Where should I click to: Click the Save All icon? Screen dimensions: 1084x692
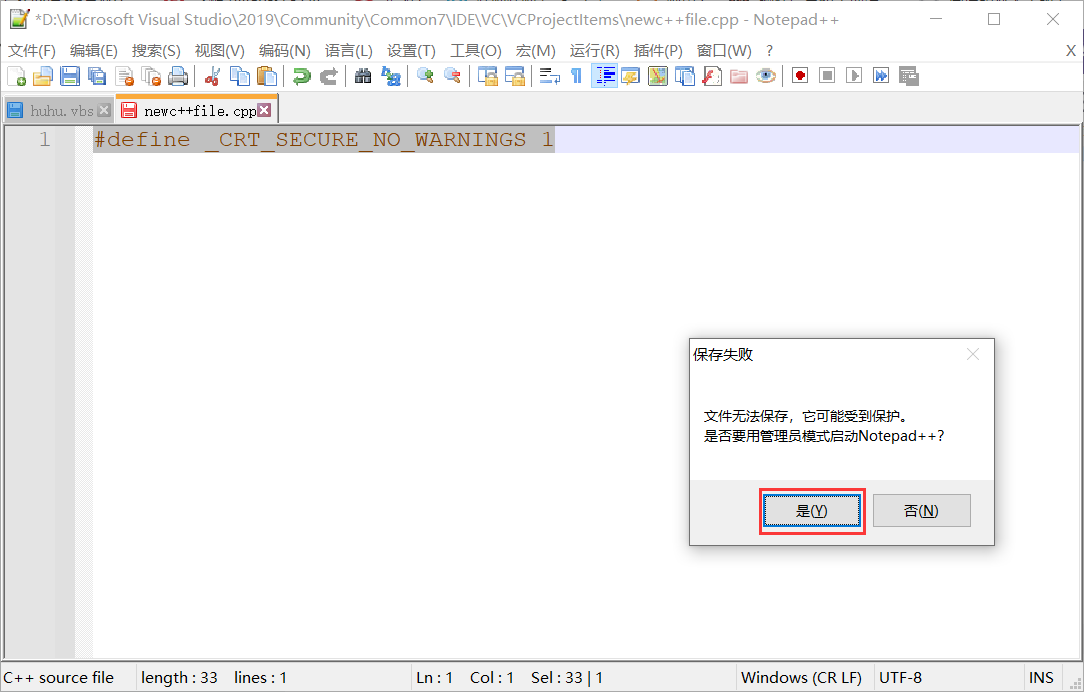[96, 75]
